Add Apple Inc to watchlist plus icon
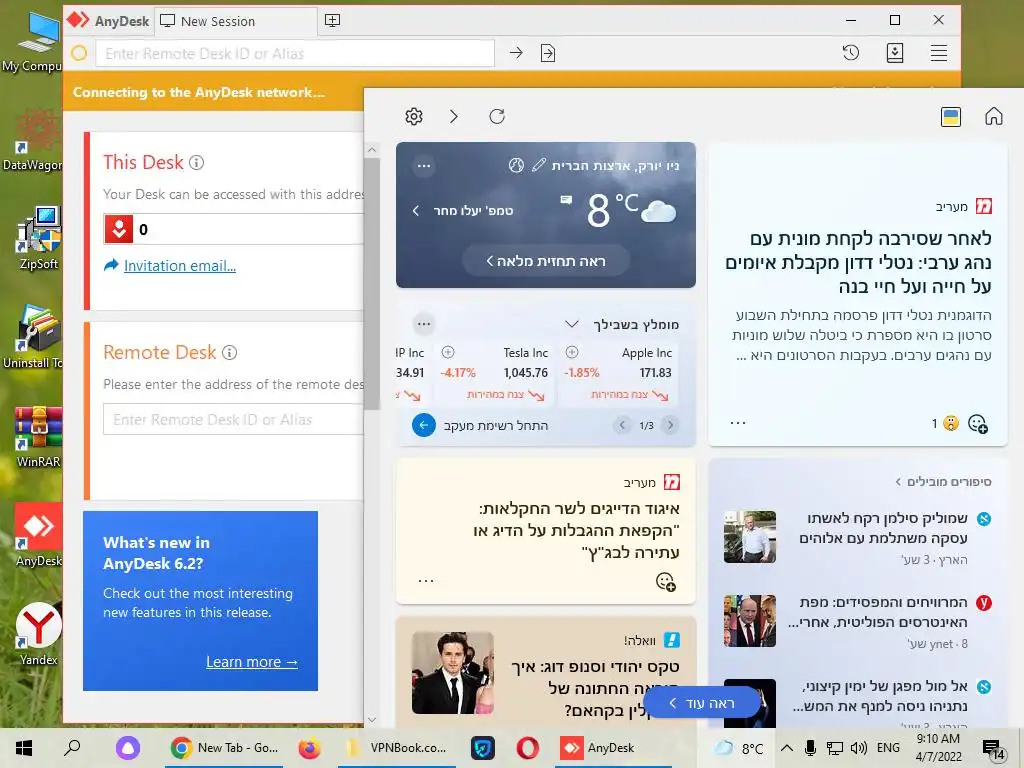 571,353
